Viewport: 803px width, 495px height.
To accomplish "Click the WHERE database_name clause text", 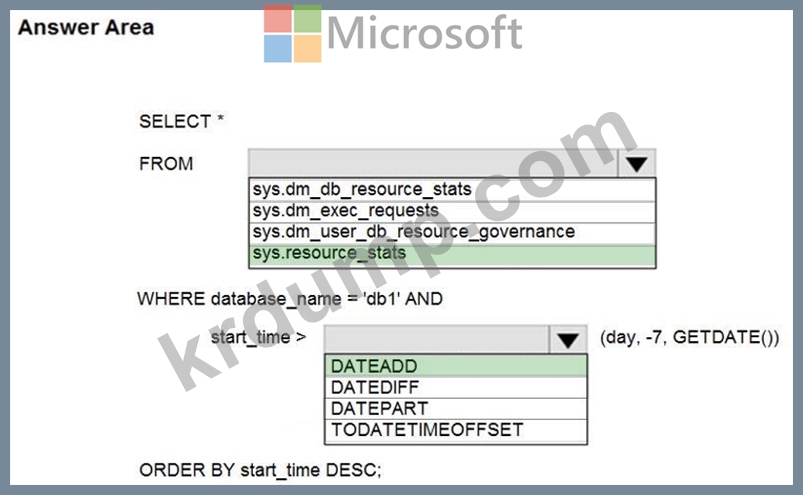I will pyautogui.click(x=290, y=299).
